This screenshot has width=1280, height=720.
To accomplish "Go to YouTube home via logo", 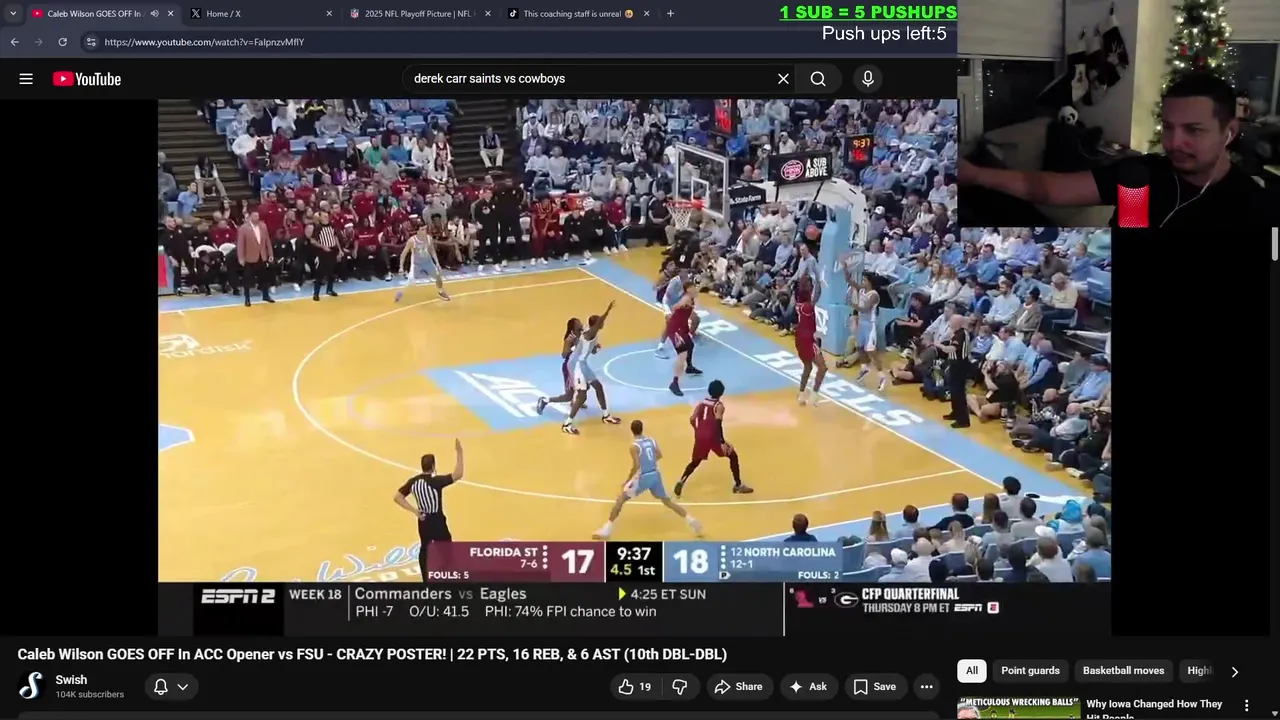I will click(87, 79).
